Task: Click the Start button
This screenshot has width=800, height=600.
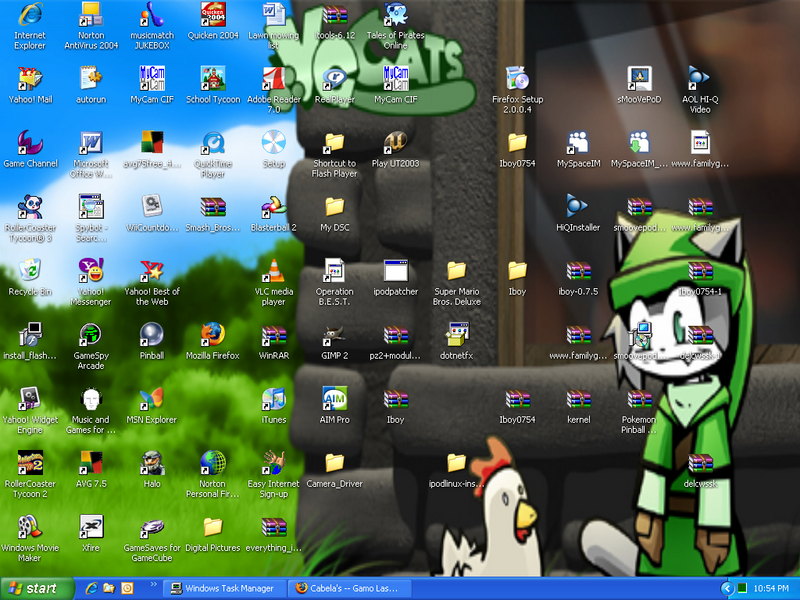Action: coord(38,588)
